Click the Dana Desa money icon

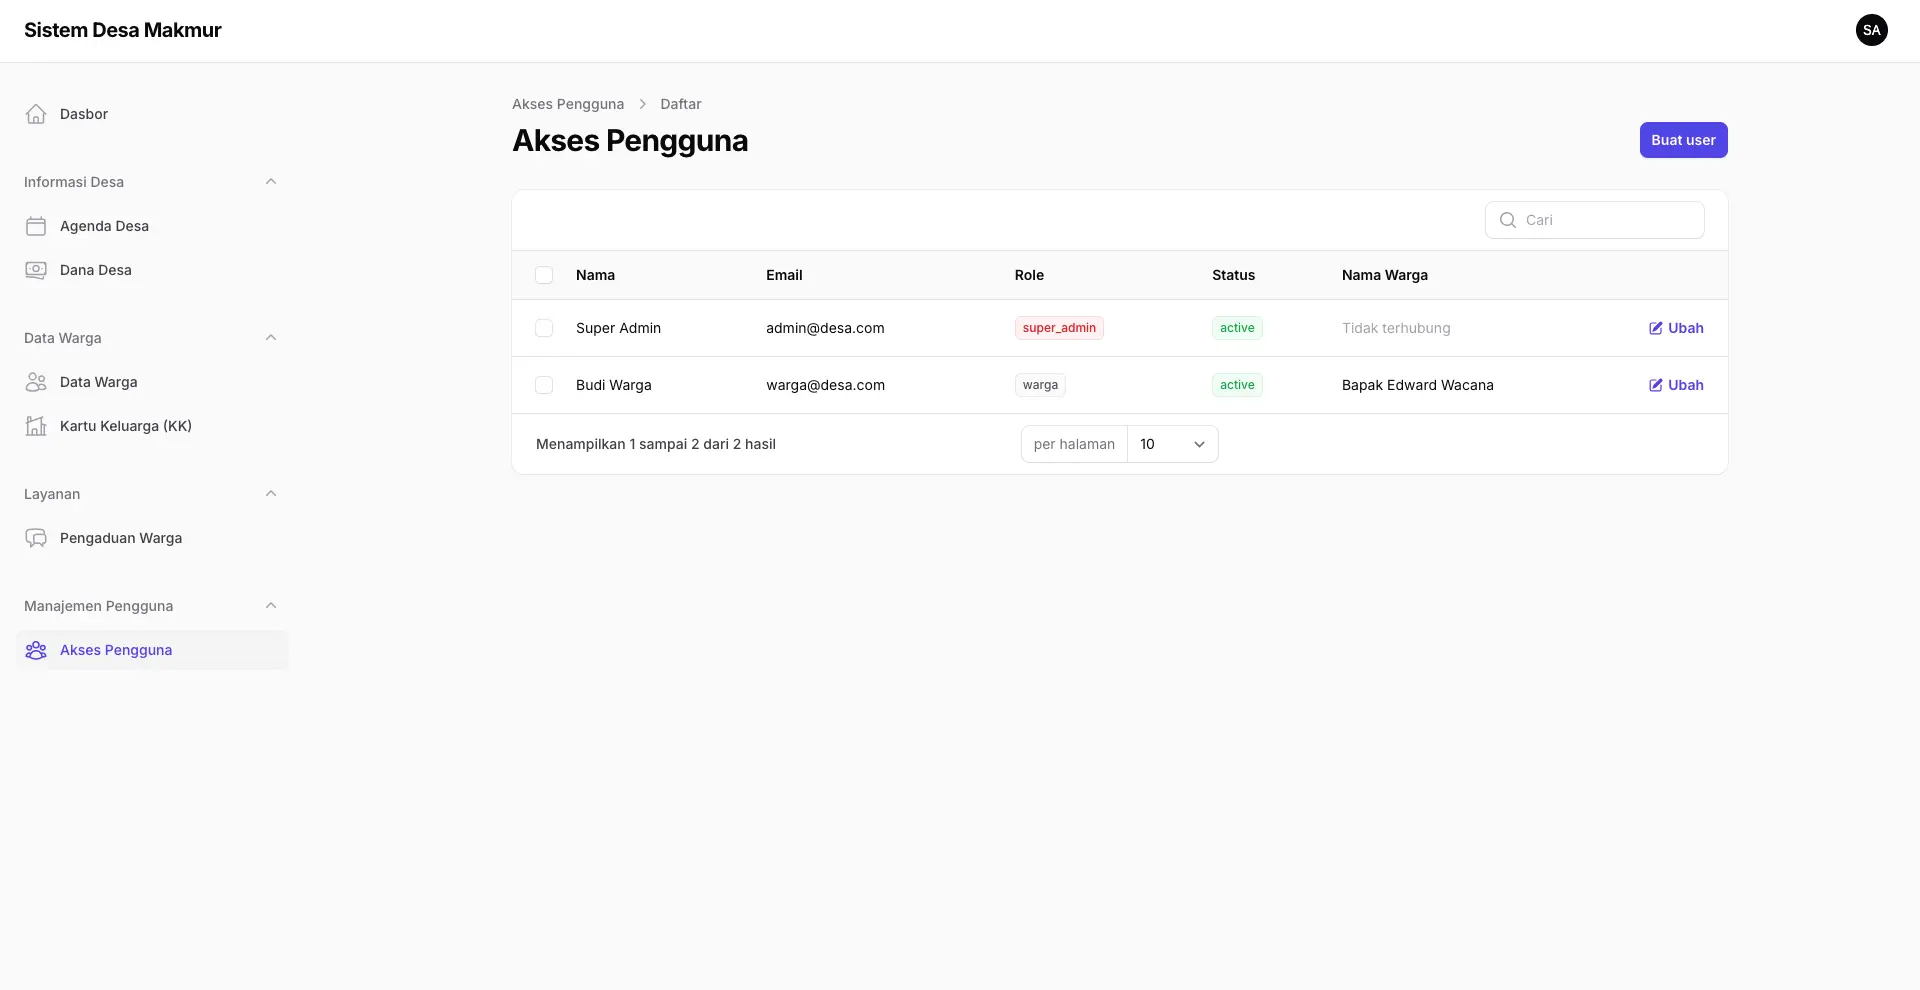pos(36,270)
